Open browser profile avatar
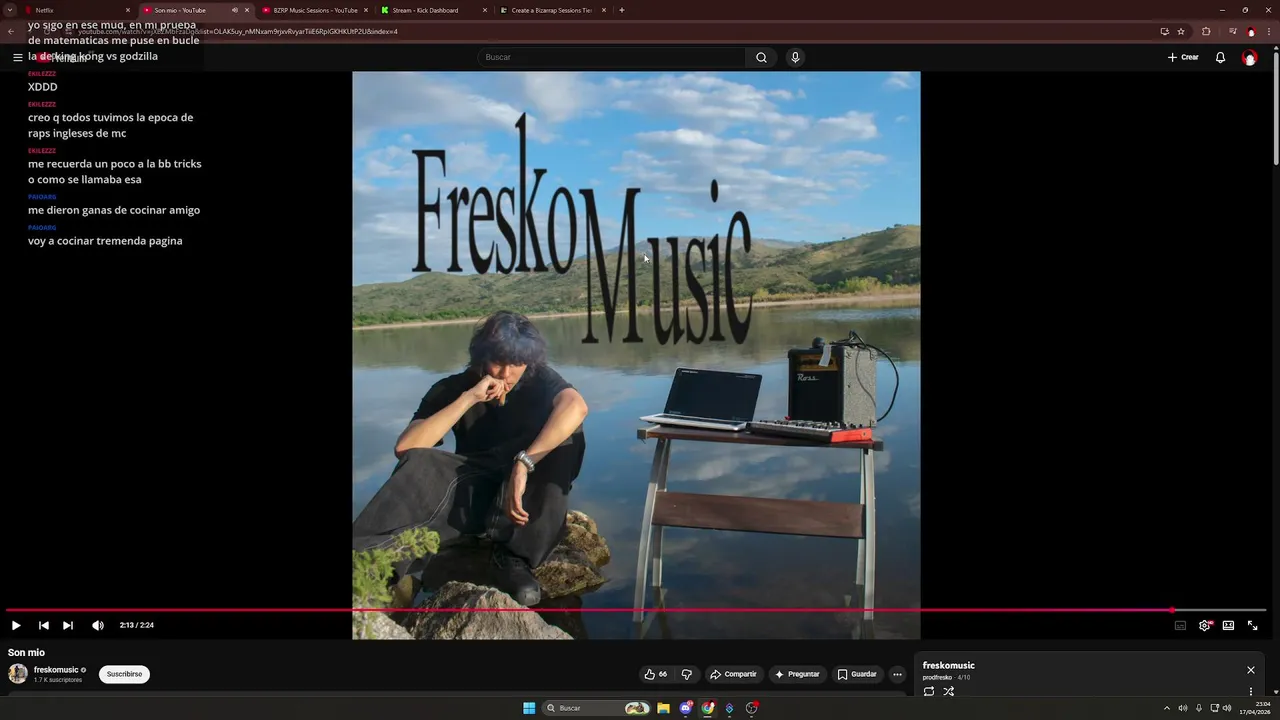Screen dimensions: 1280x720 (1251, 31)
